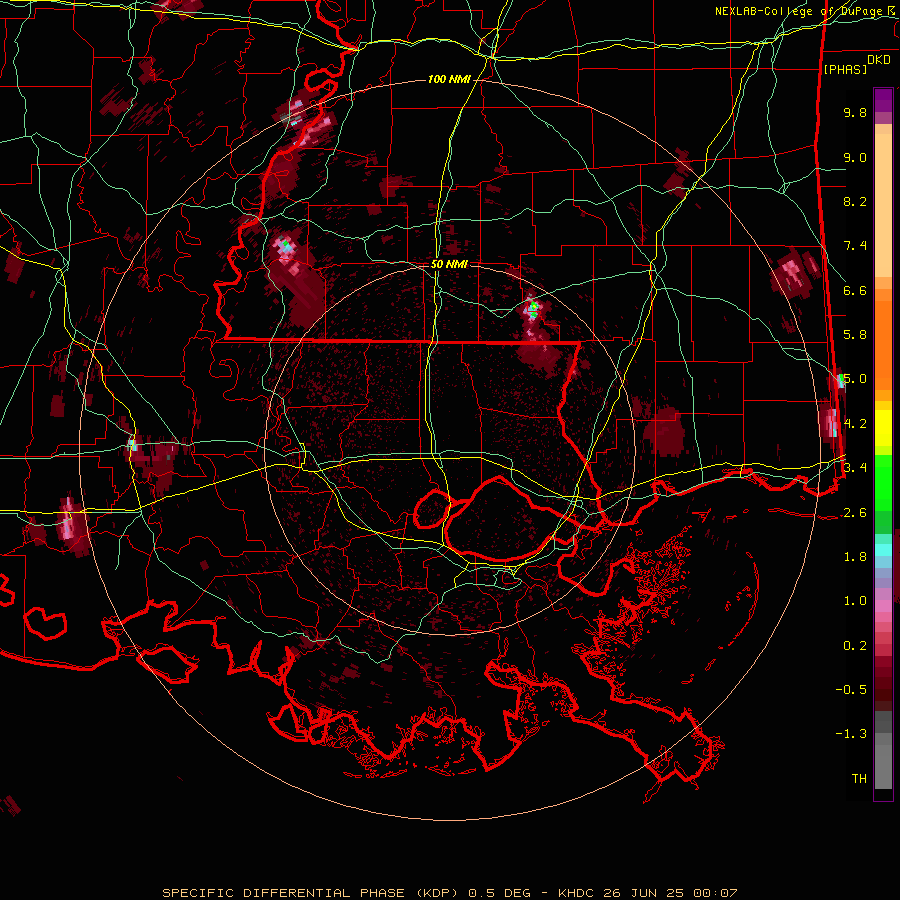Pick the dark maroon color bar segment
Screen dimensions: 900x900
click(883, 685)
